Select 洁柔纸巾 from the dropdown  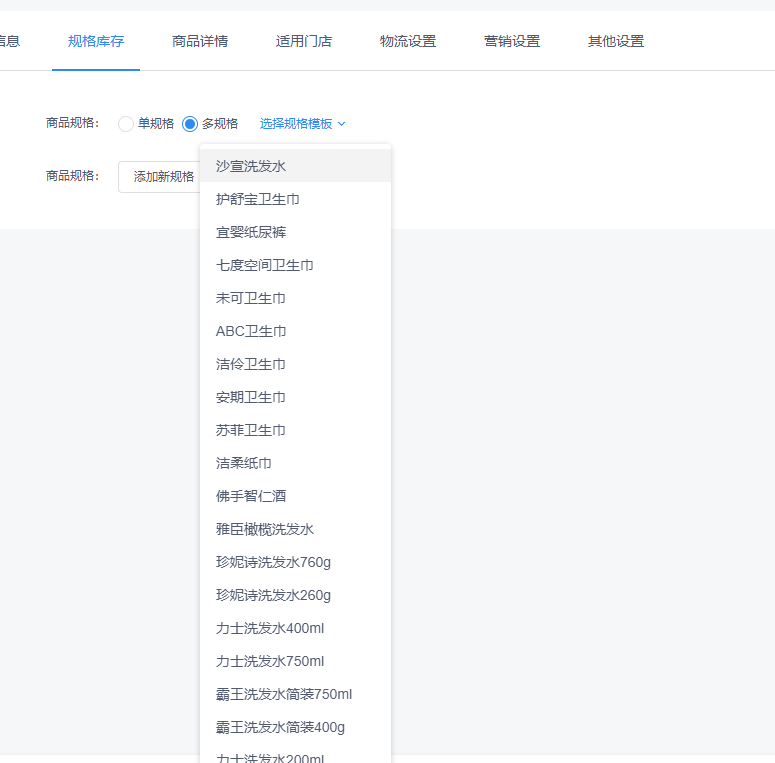tap(296, 463)
